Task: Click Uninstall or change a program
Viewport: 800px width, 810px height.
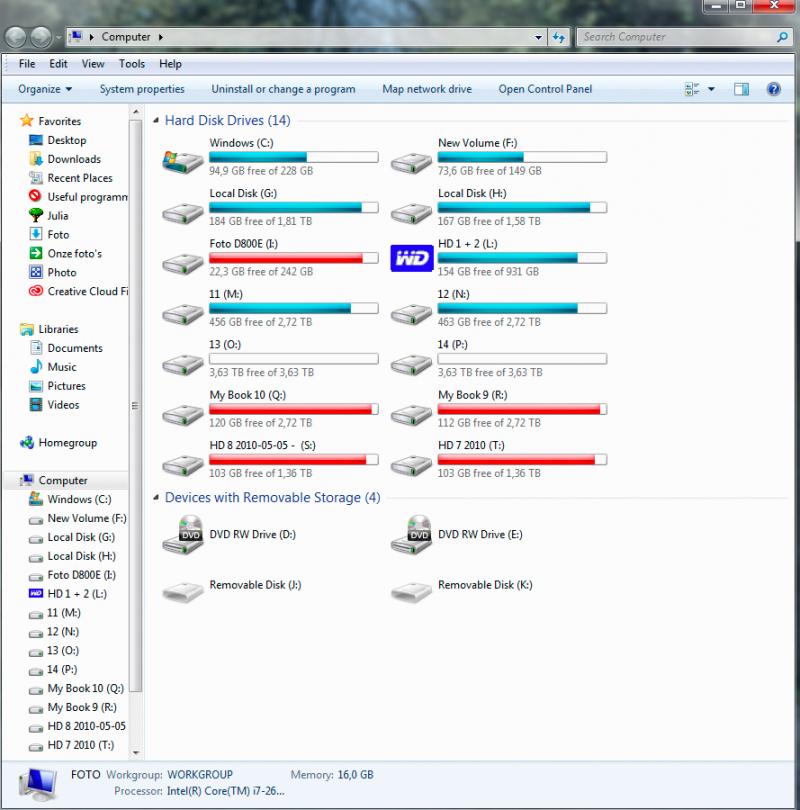Action: tap(283, 89)
